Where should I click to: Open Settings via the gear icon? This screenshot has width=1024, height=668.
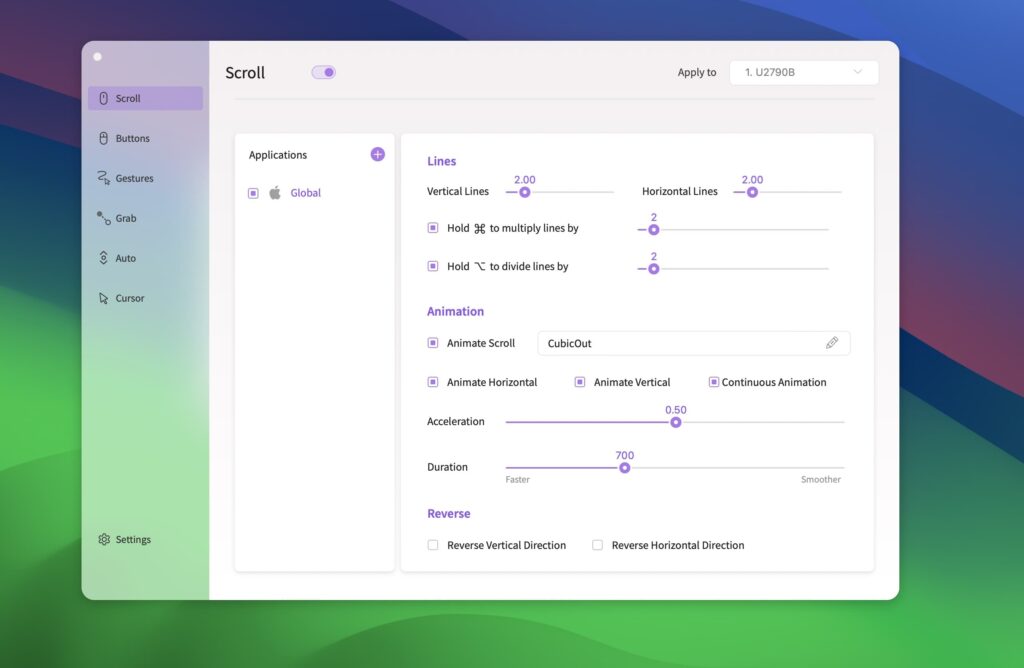(104, 539)
